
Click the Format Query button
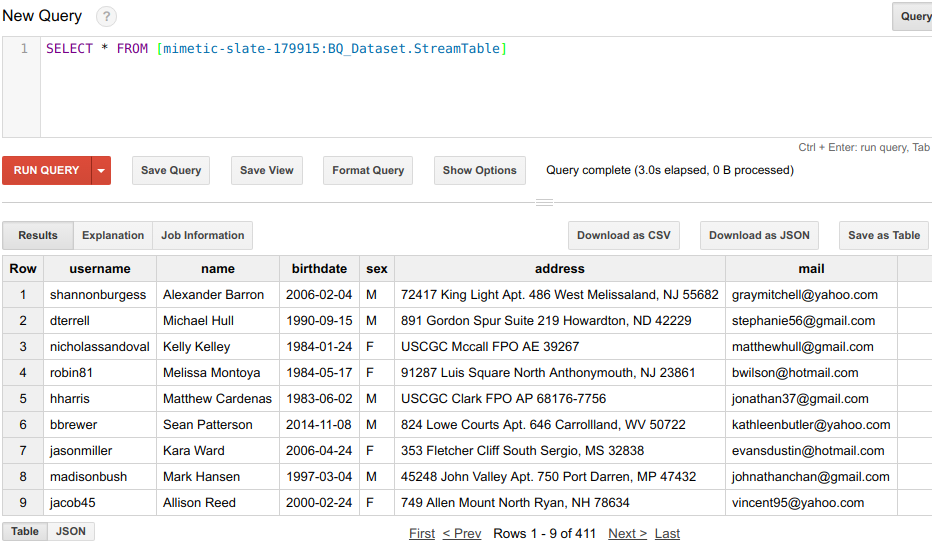pos(368,171)
